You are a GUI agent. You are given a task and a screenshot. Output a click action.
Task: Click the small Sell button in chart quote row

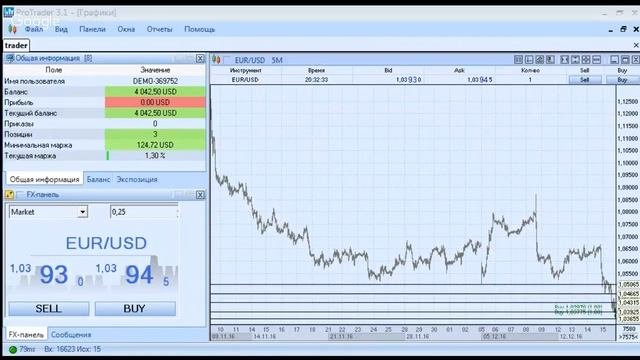(584, 80)
